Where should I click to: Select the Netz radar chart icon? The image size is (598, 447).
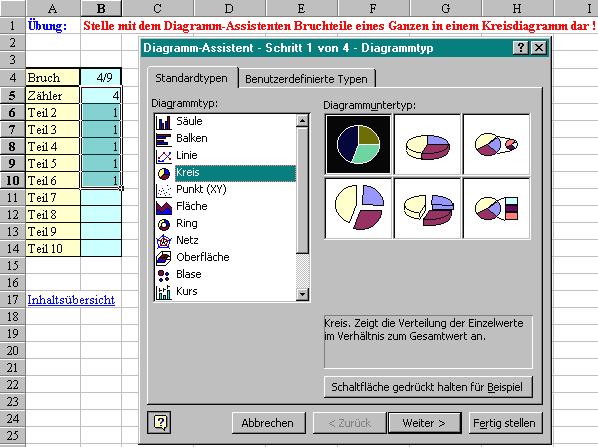[x=164, y=241]
